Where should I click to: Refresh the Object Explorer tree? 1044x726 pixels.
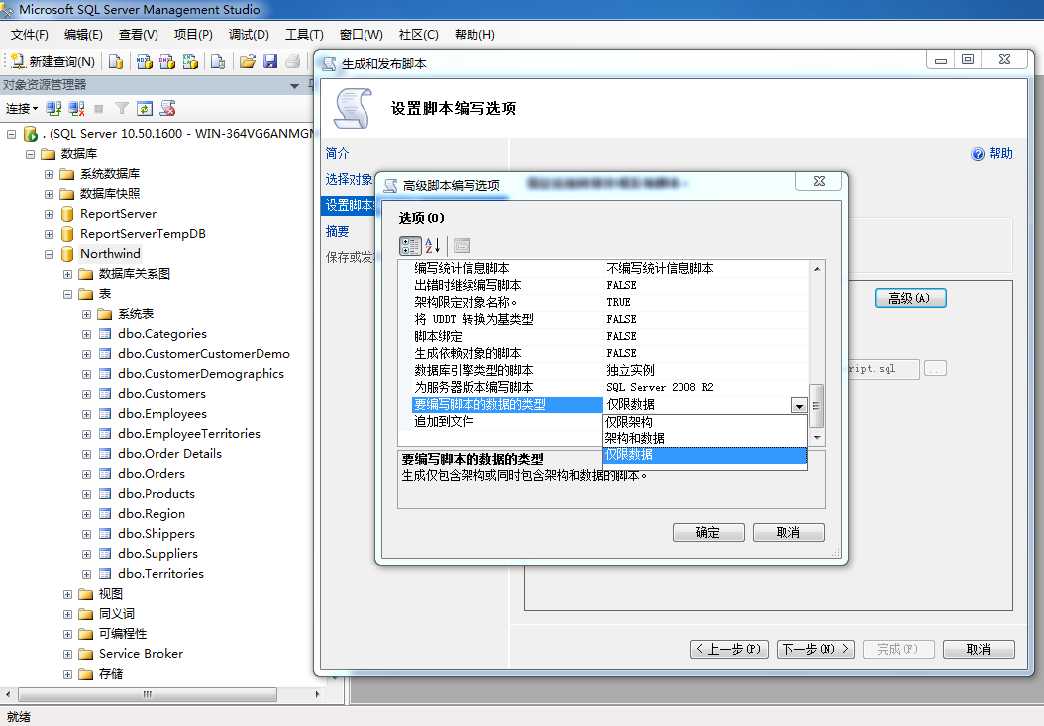click(144, 109)
